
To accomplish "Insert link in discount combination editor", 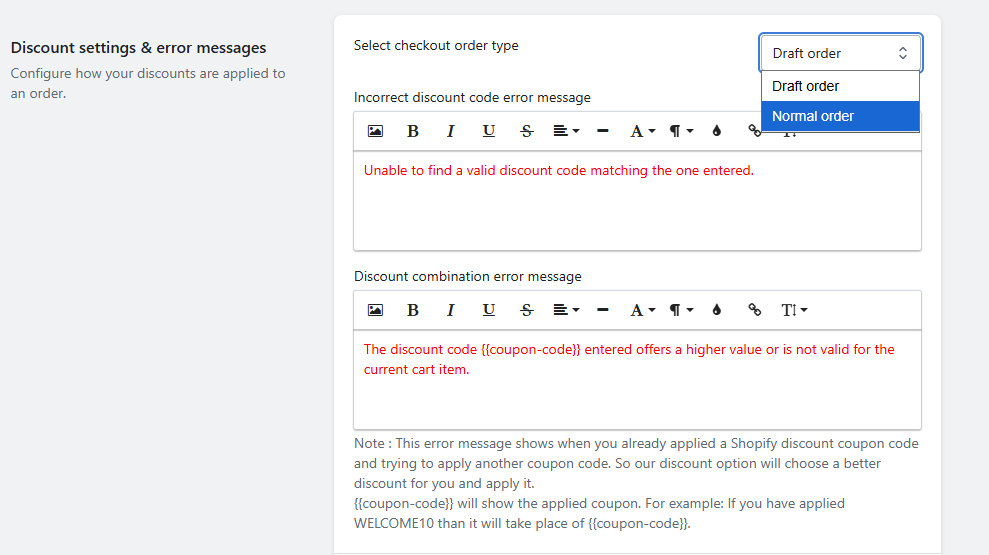I will coord(754,310).
